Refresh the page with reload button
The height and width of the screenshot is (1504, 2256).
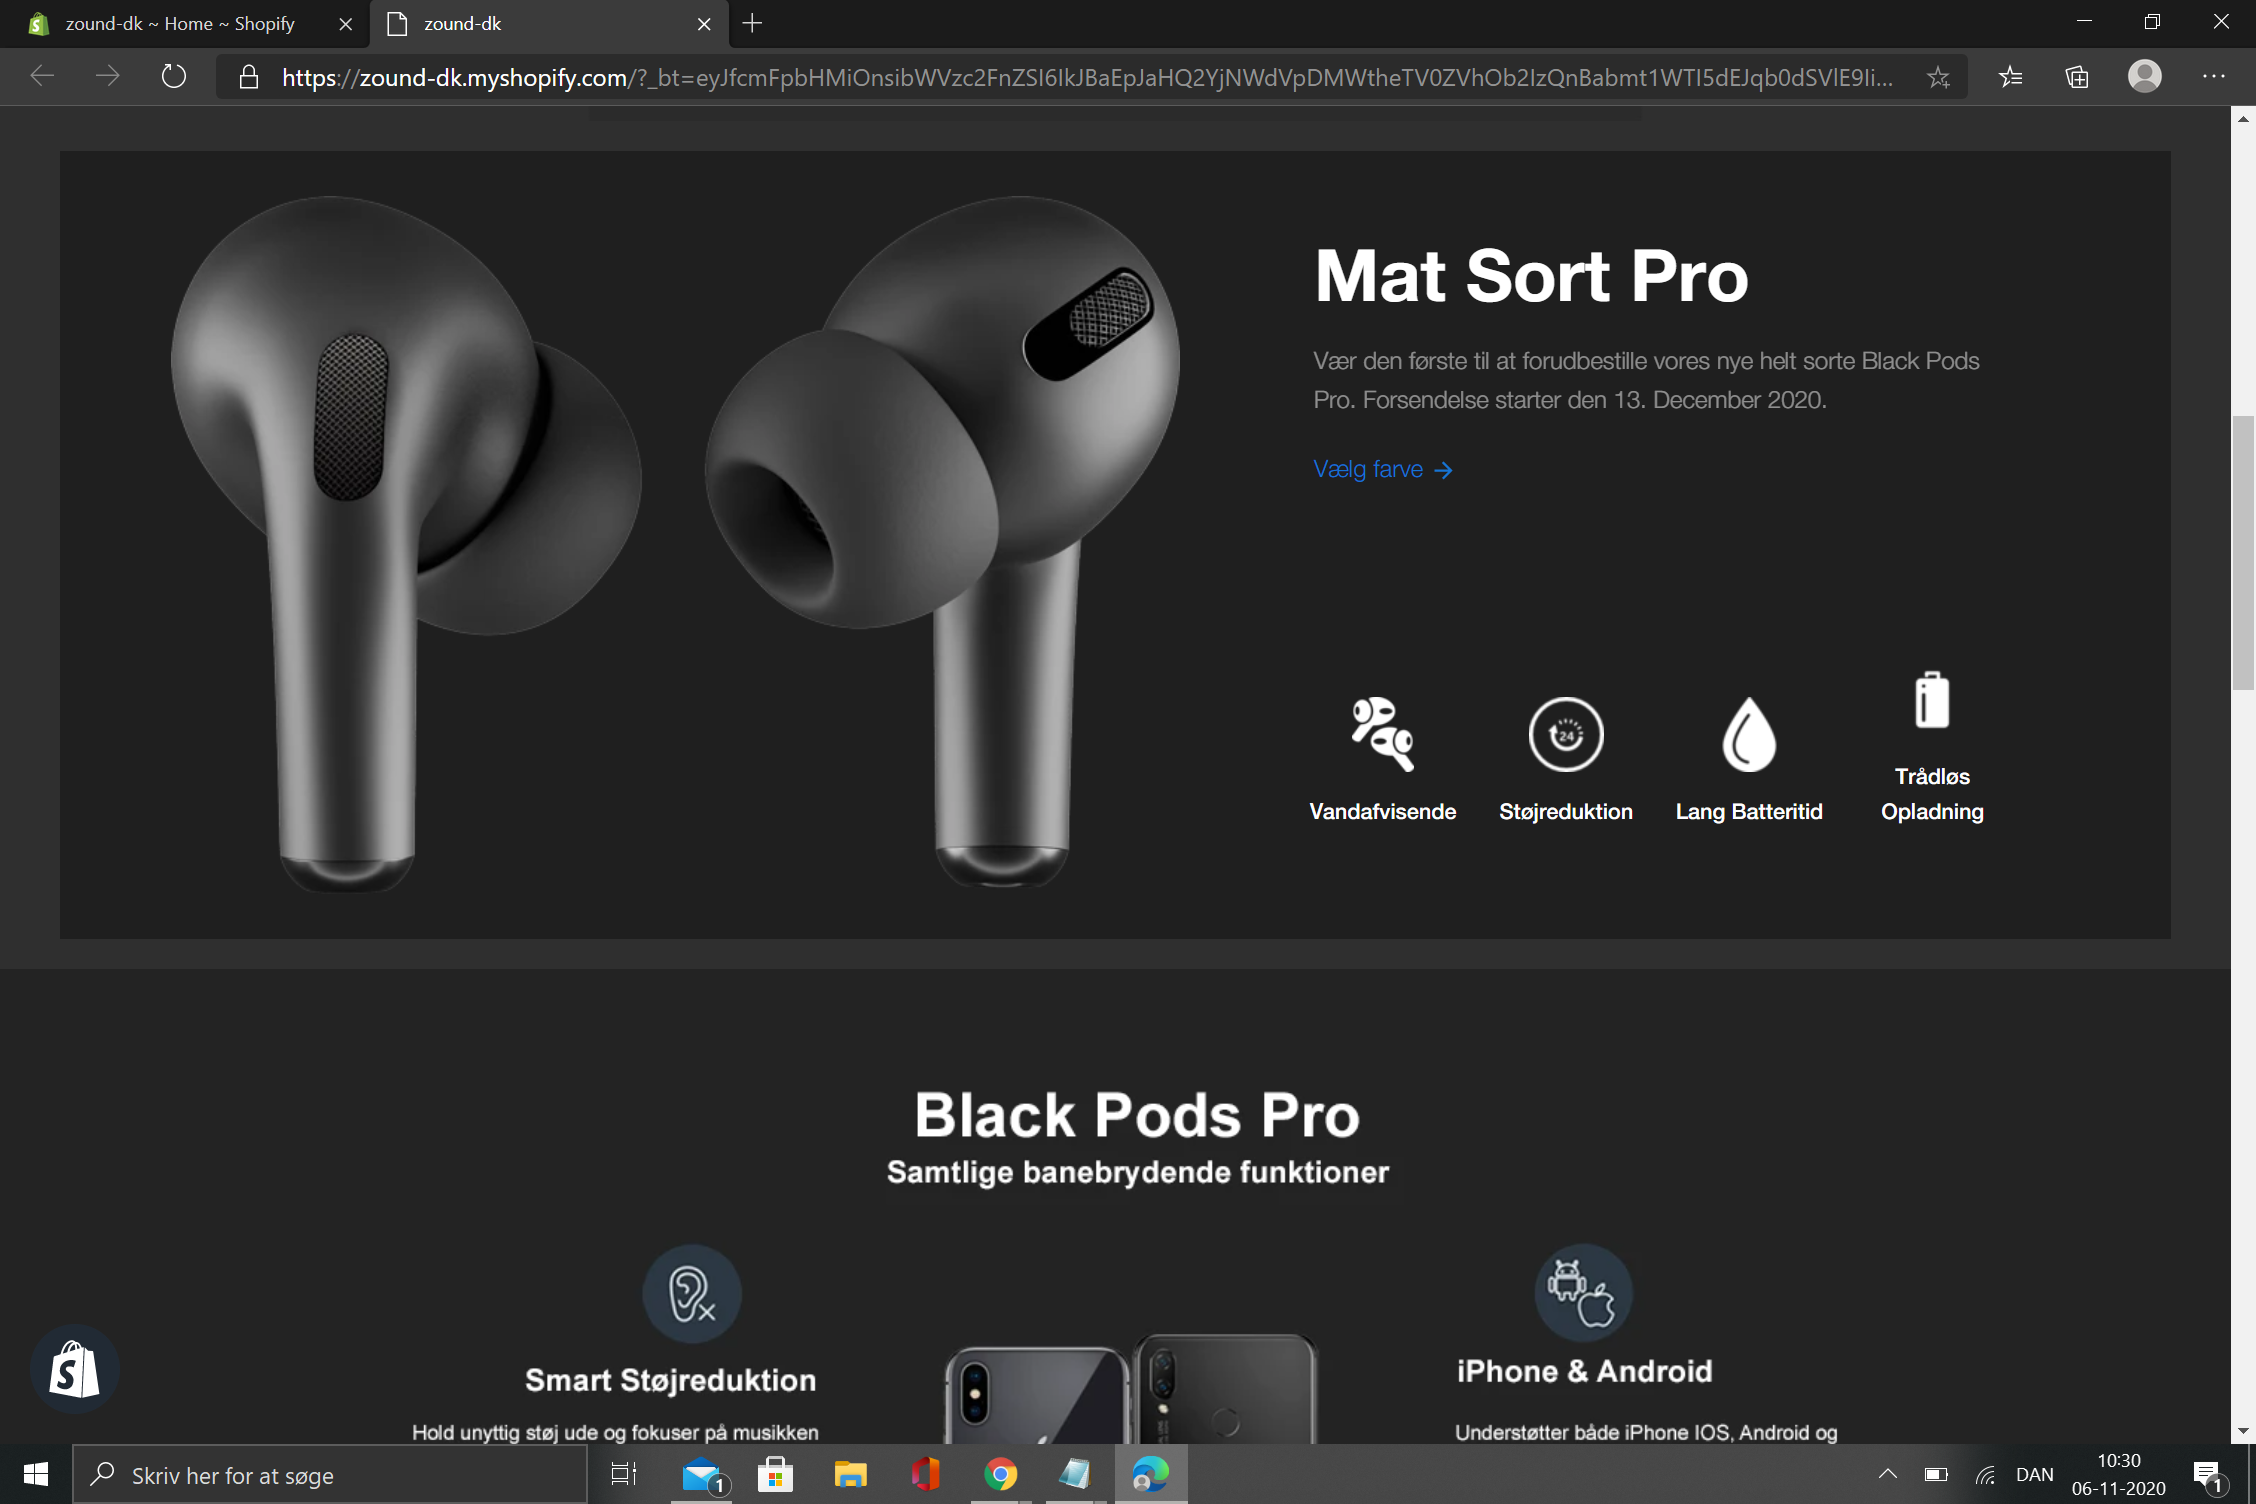(x=174, y=77)
